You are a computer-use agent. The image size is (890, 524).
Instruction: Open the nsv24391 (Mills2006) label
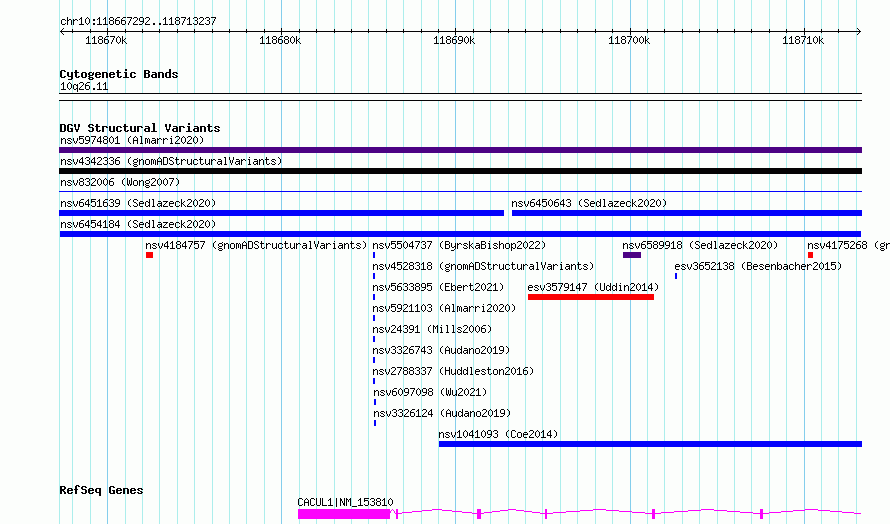click(432, 329)
